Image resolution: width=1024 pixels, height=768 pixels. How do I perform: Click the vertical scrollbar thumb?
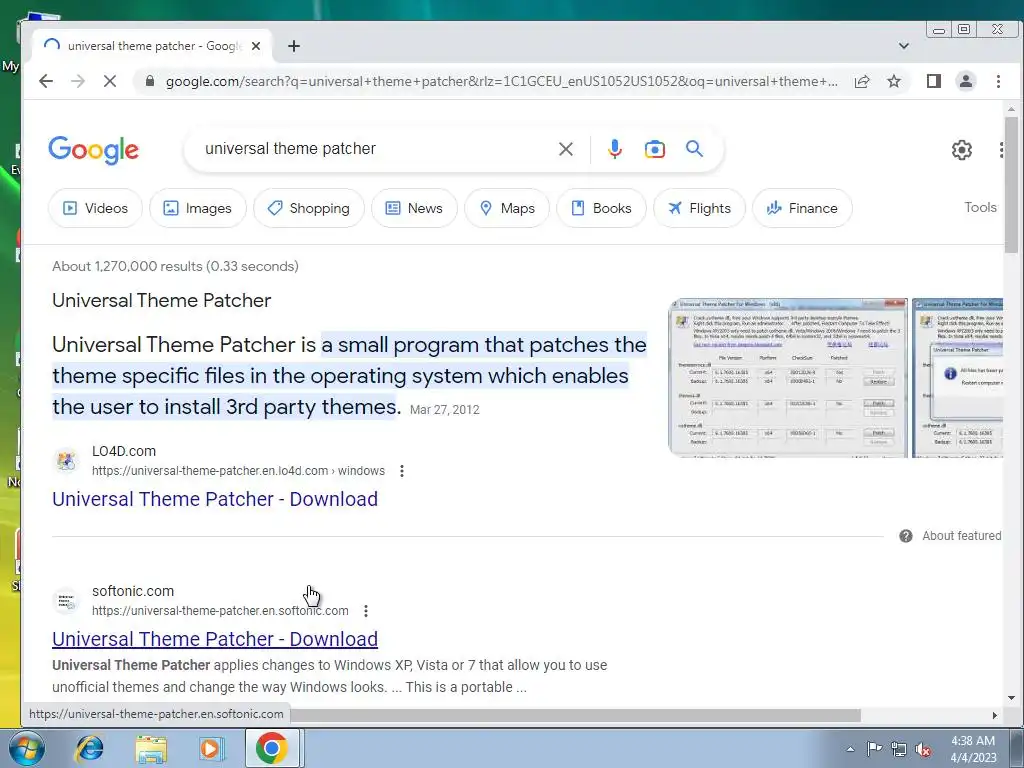coord(1011,184)
